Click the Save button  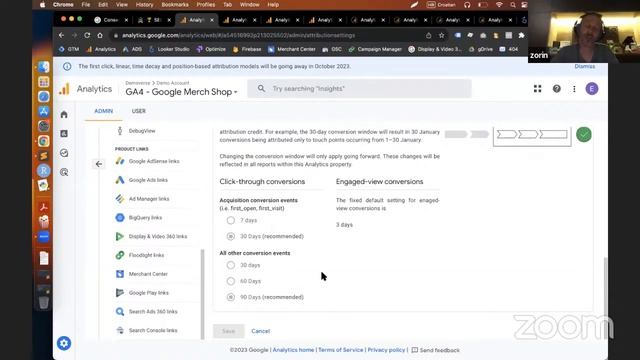[229, 331]
